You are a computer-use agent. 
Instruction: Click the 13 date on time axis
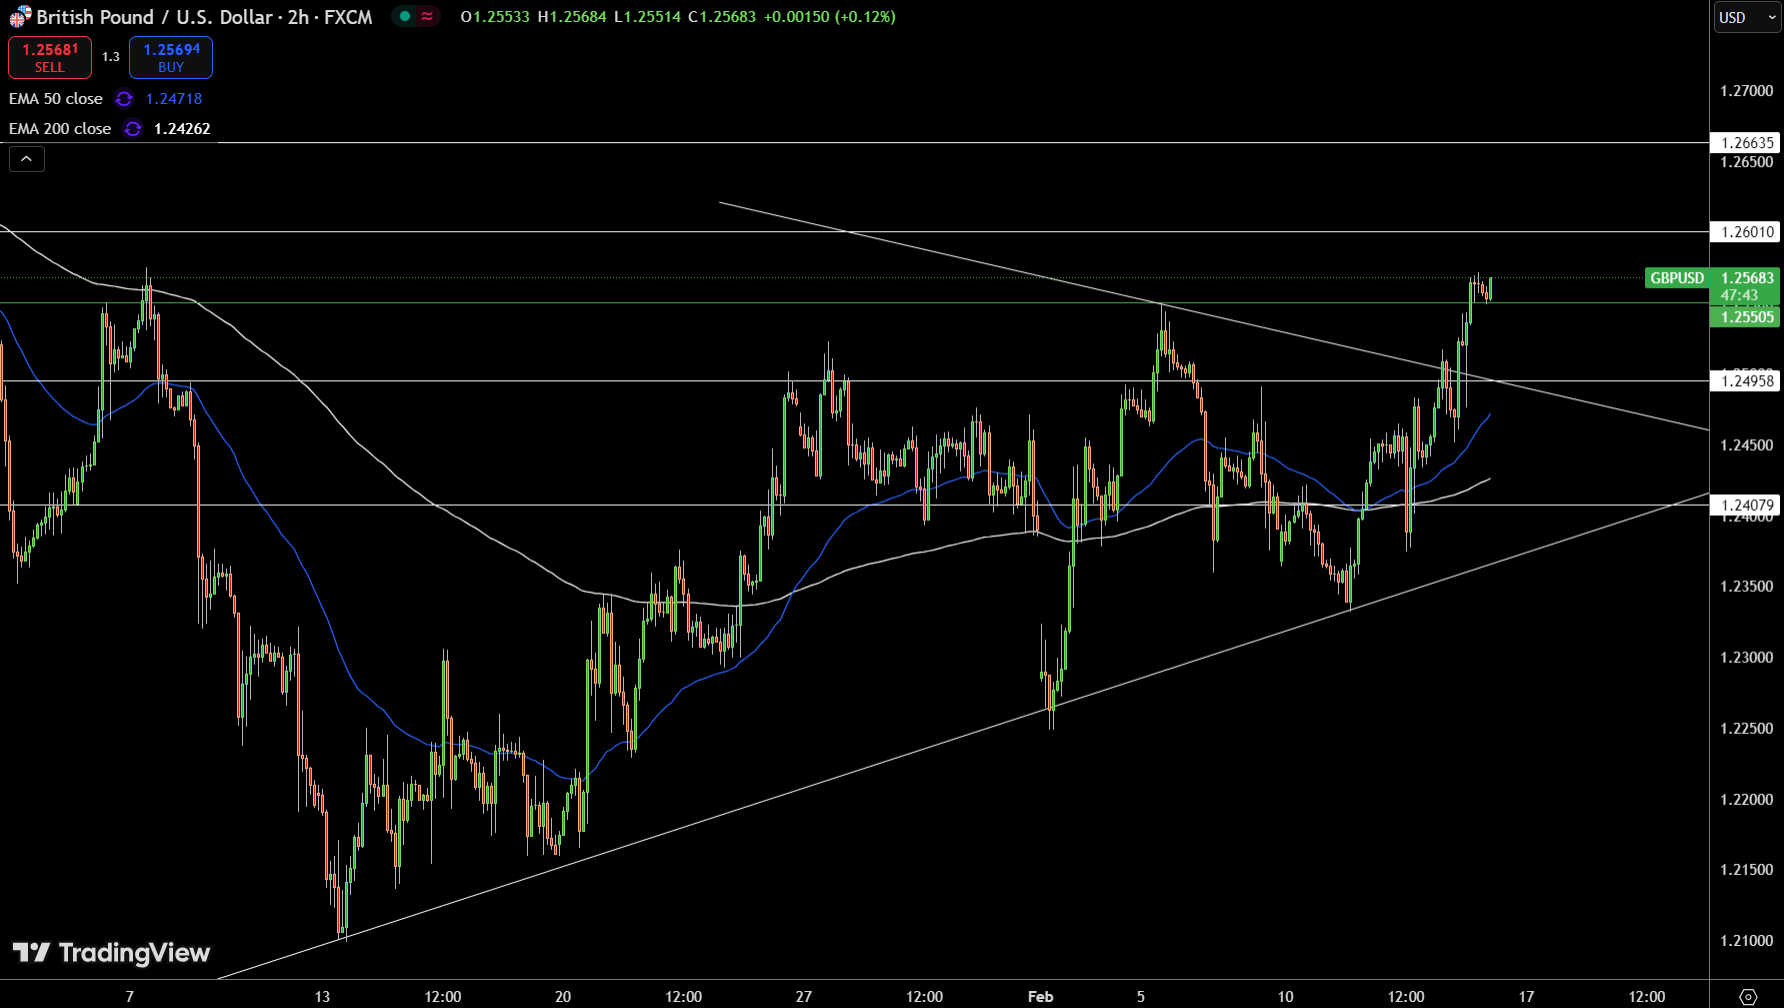322,996
